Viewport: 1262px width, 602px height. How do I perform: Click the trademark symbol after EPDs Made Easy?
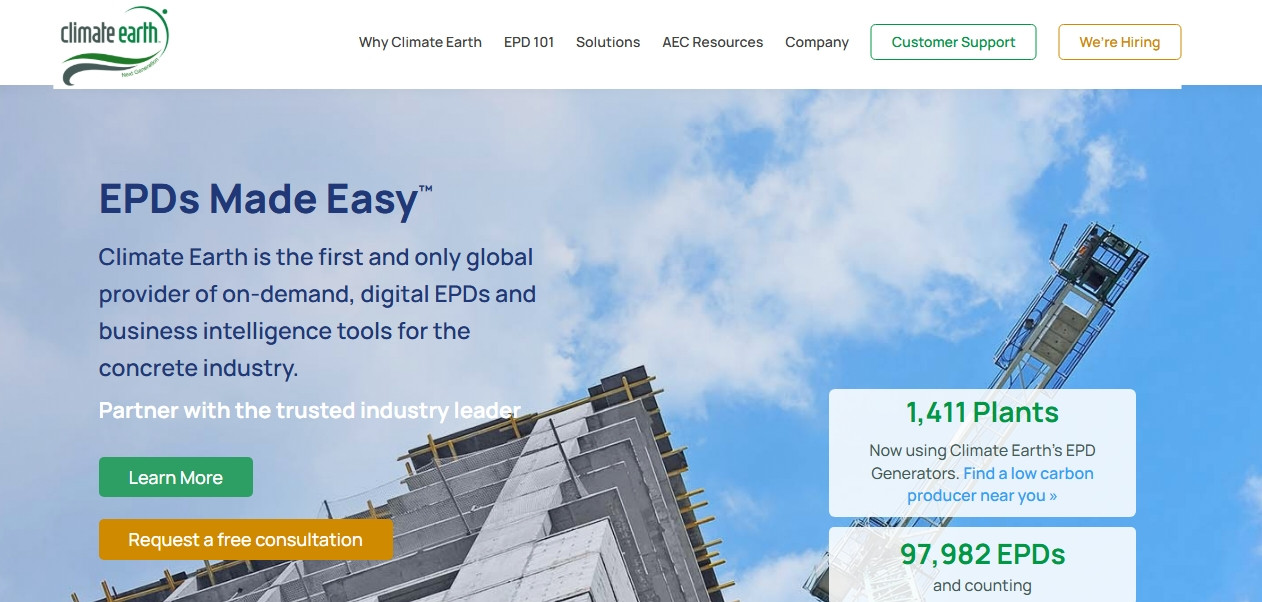pos(428,186)
